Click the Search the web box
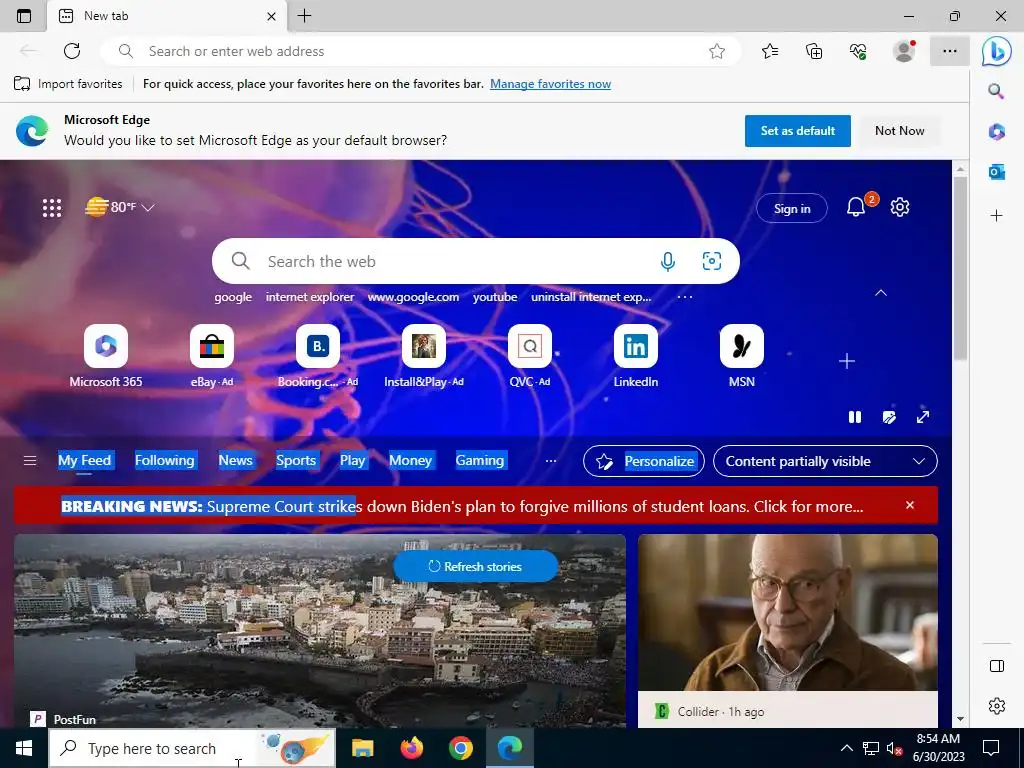This screenshot has width=1024, height=768. pos(475,261)
